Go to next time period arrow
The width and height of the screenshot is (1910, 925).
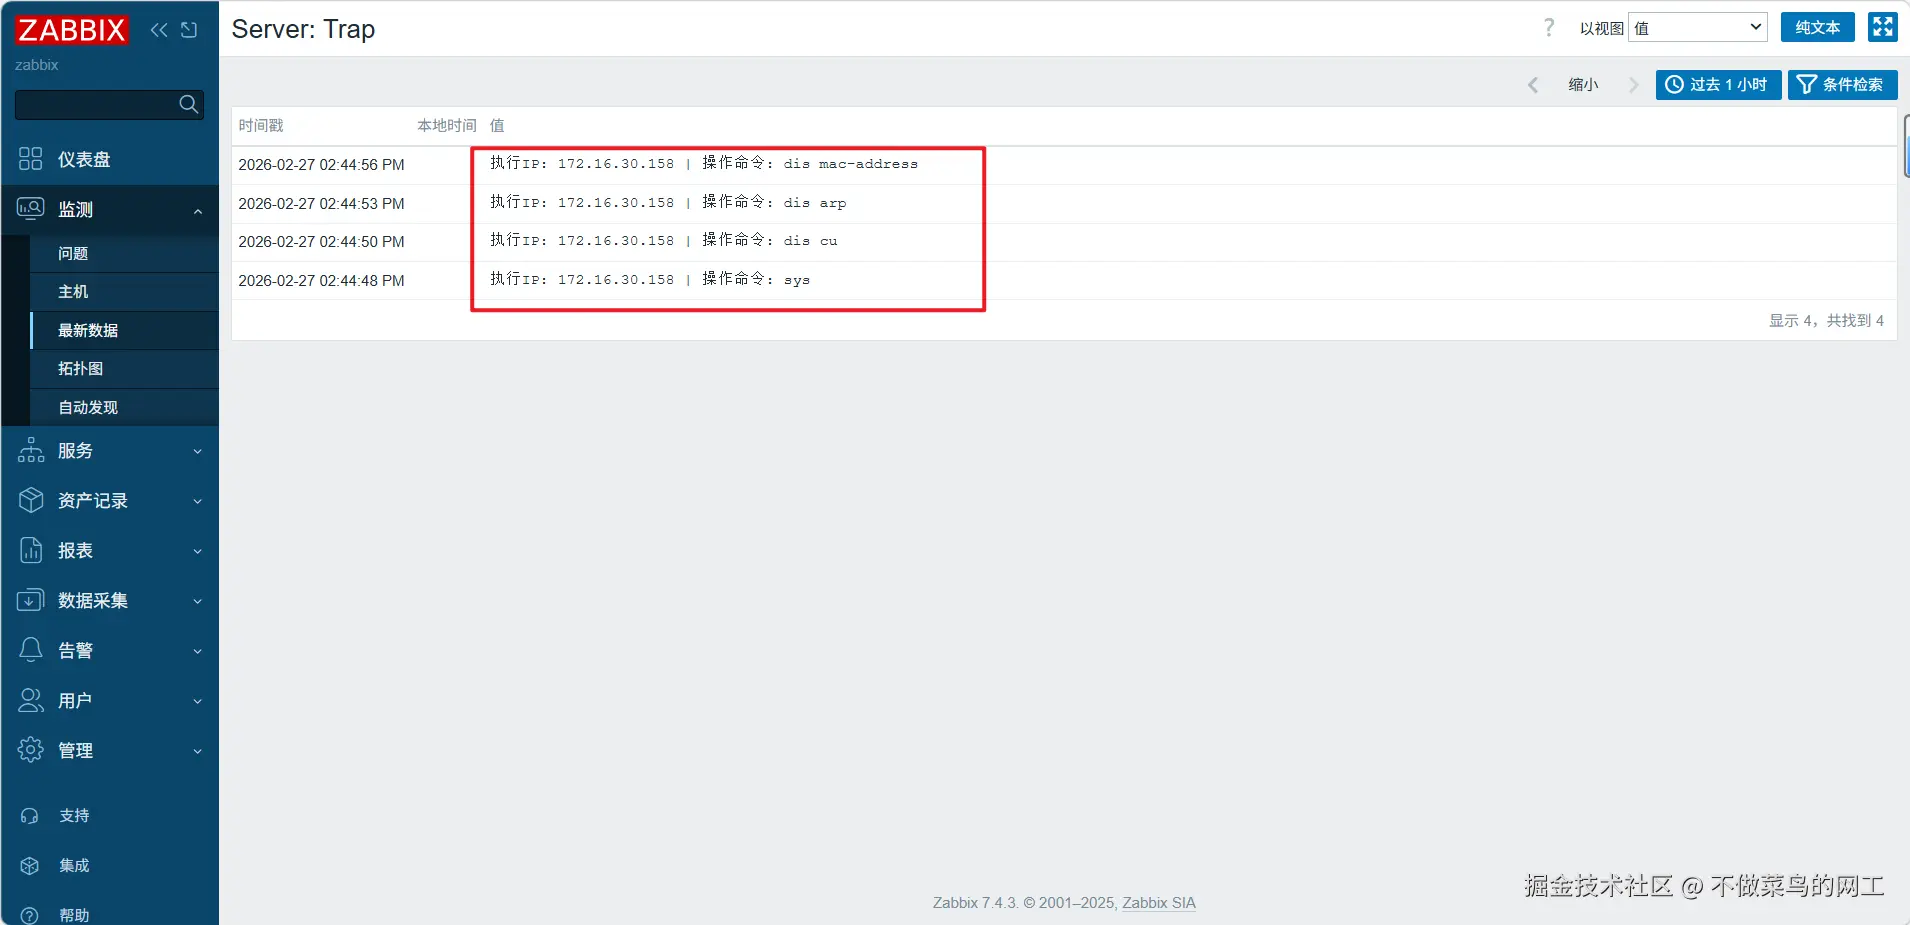pos(1634,85)
